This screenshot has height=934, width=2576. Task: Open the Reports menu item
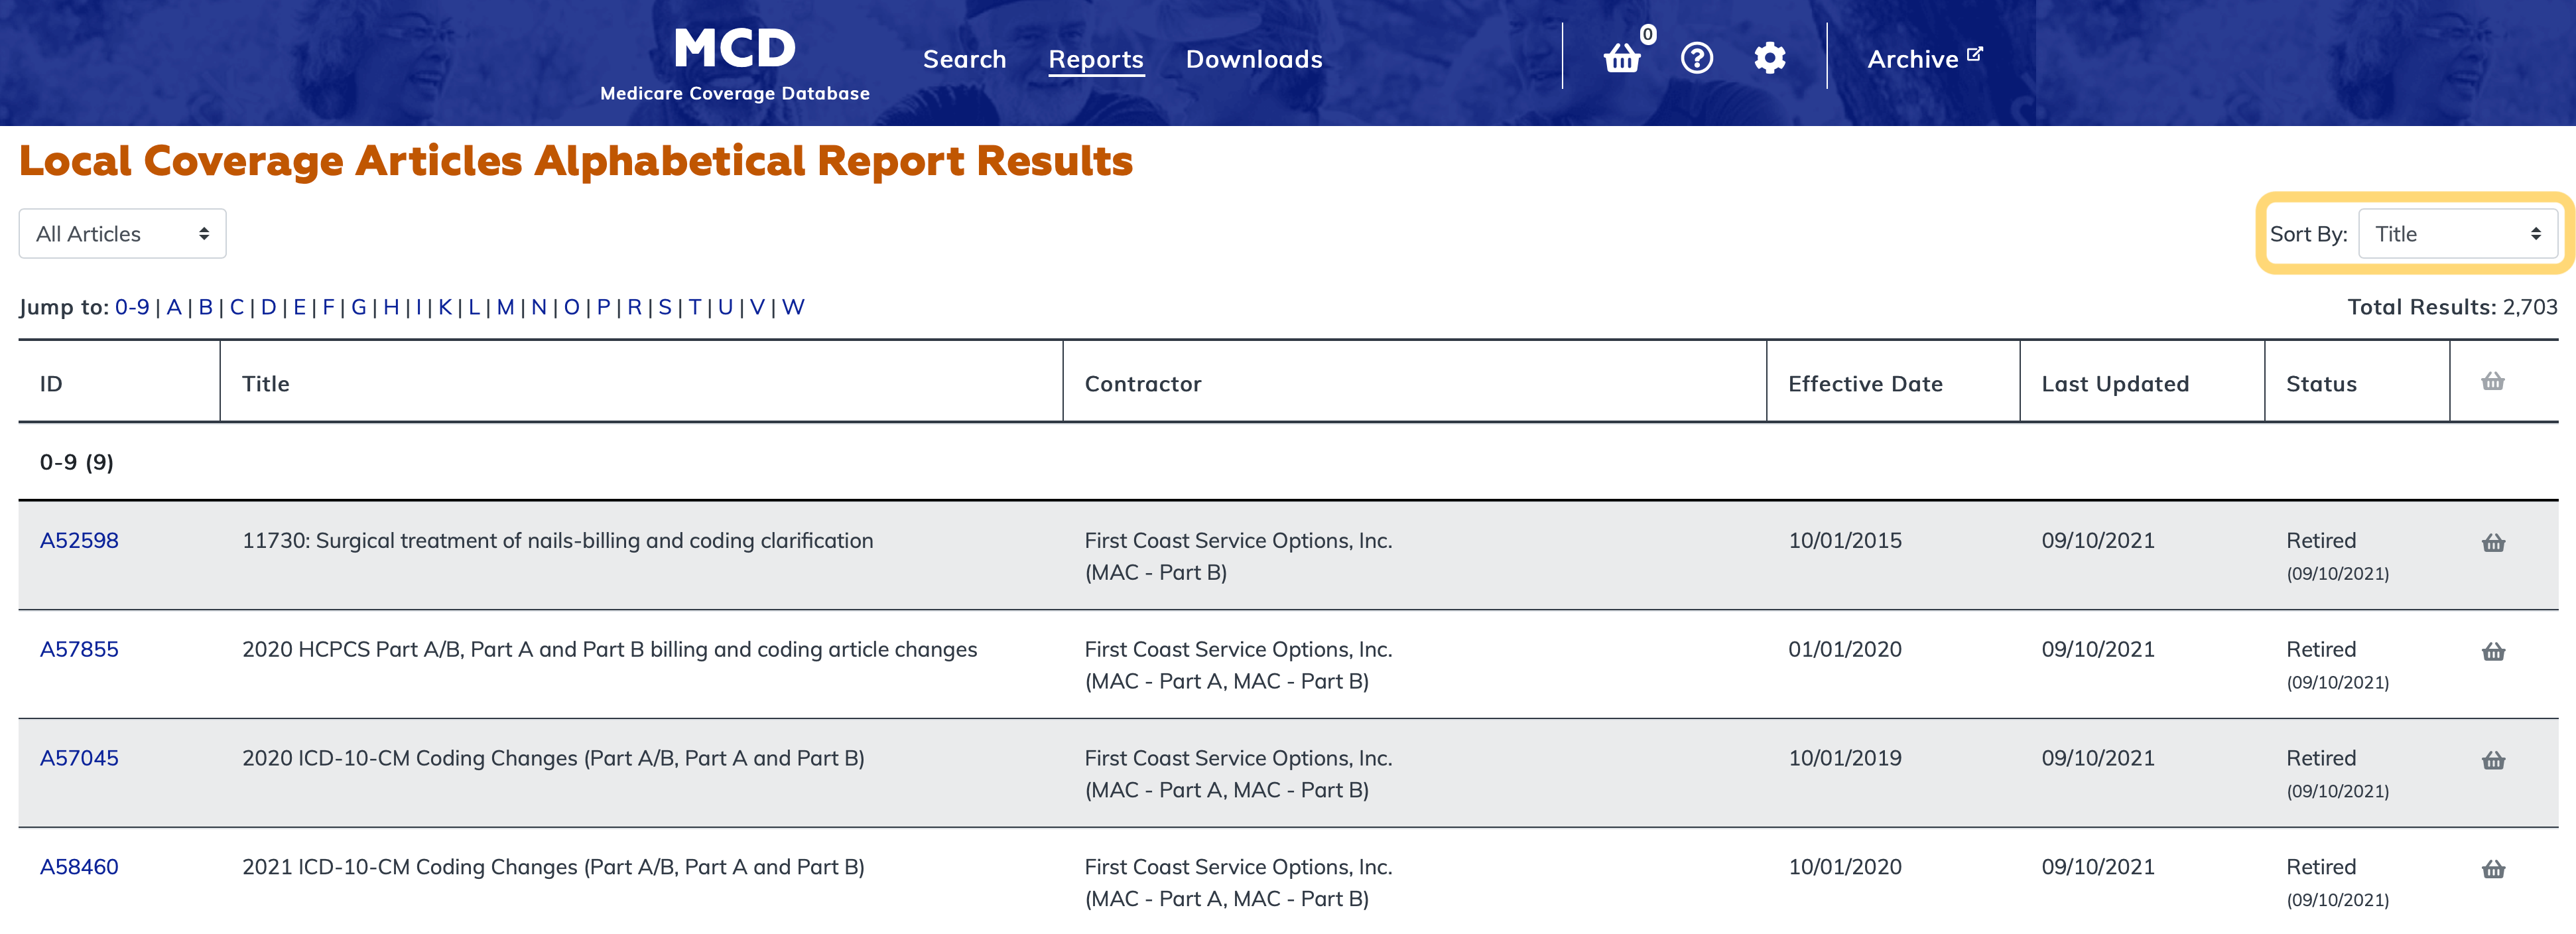coord(1095,59)
